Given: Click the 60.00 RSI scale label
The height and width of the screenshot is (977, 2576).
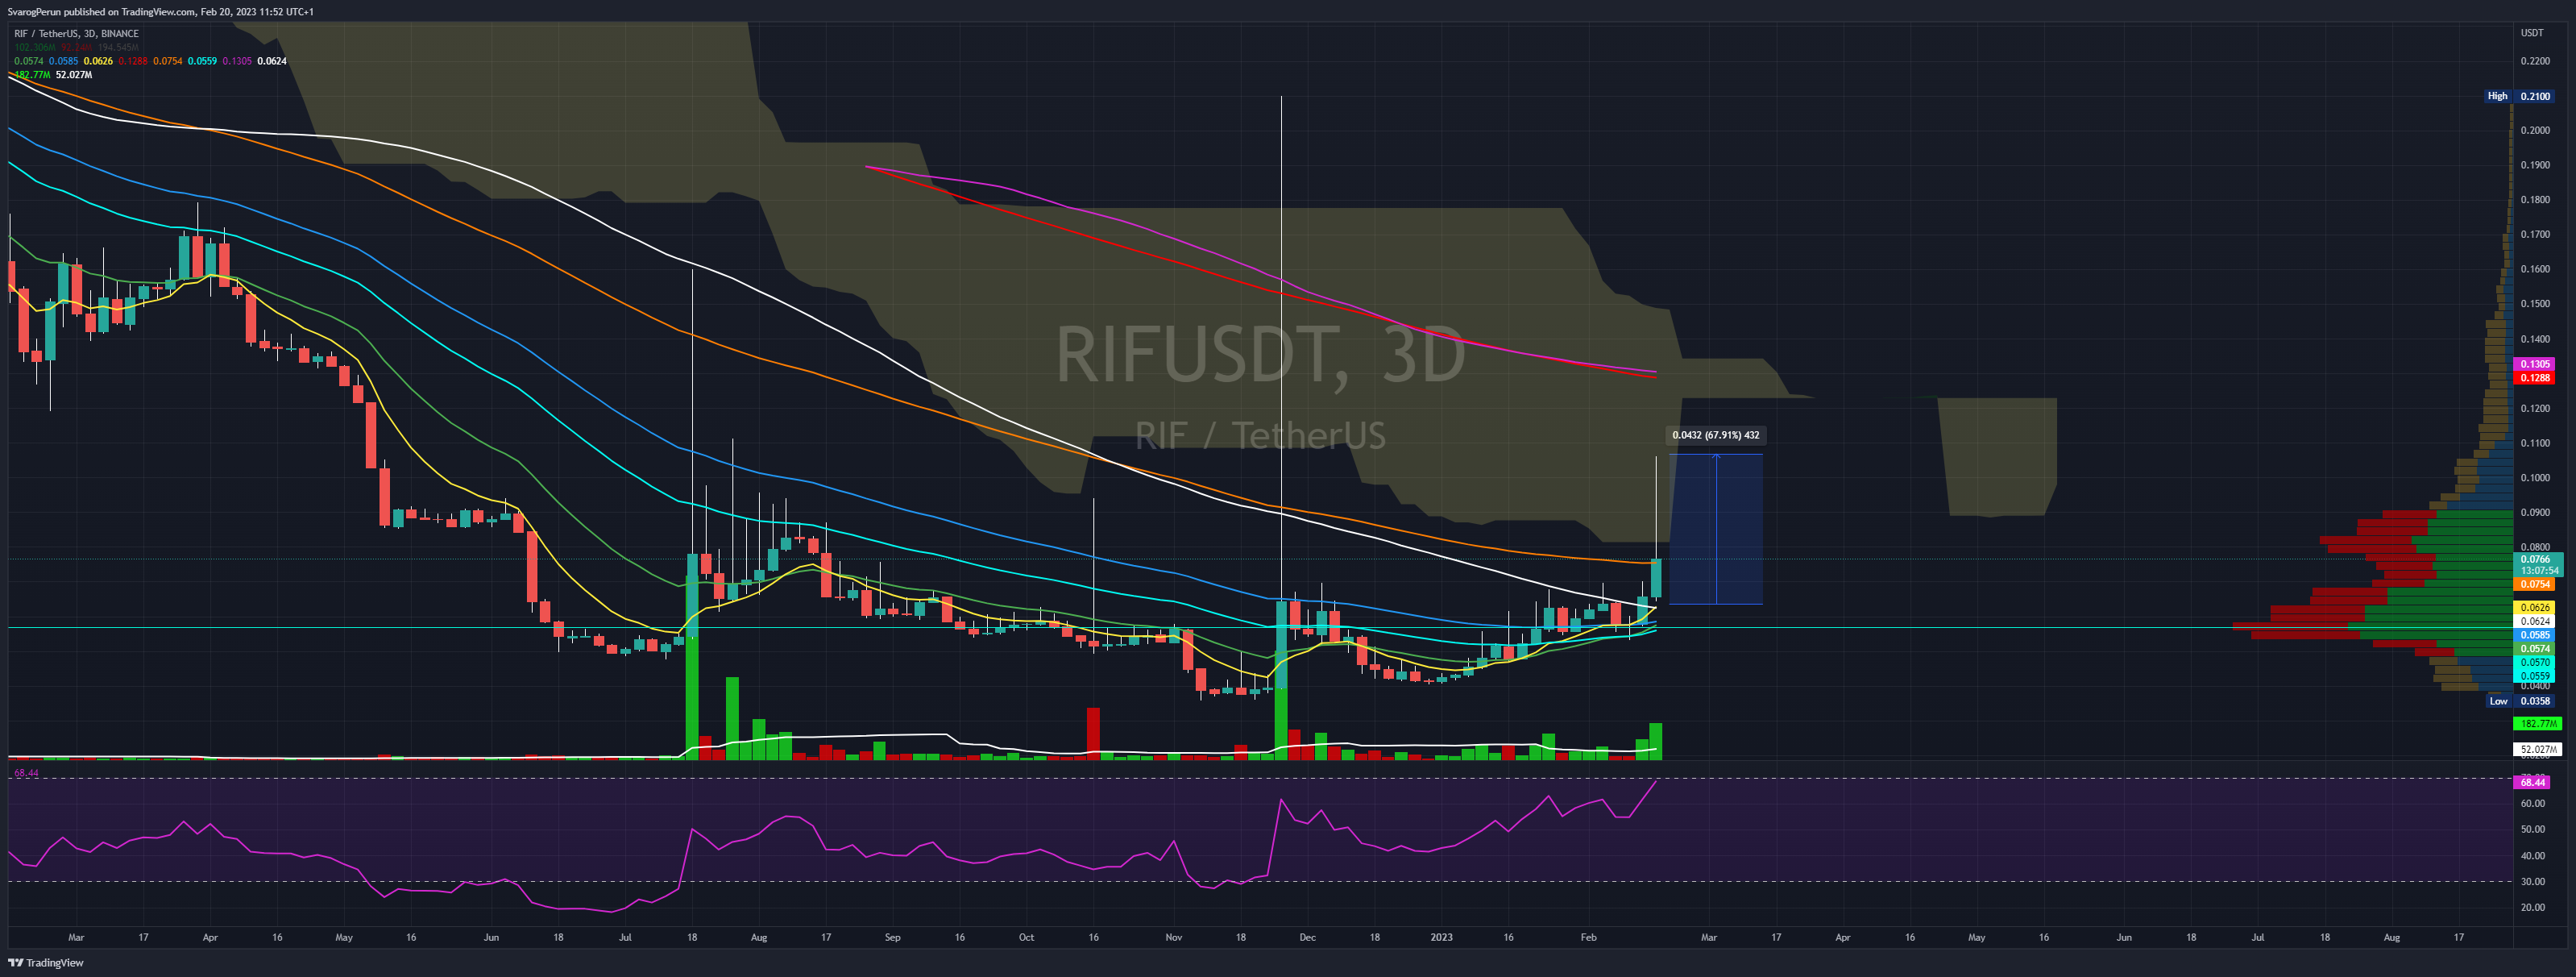Looking at the screenshot, I should (2533, 804).
